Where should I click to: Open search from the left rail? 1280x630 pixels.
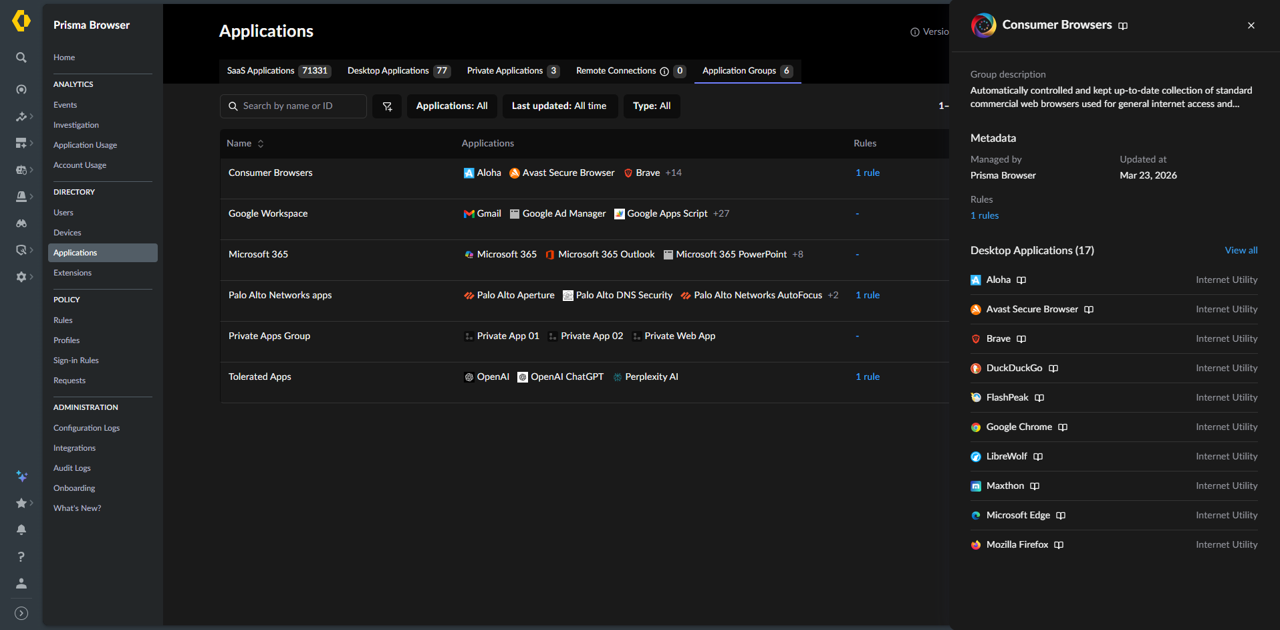21,58
